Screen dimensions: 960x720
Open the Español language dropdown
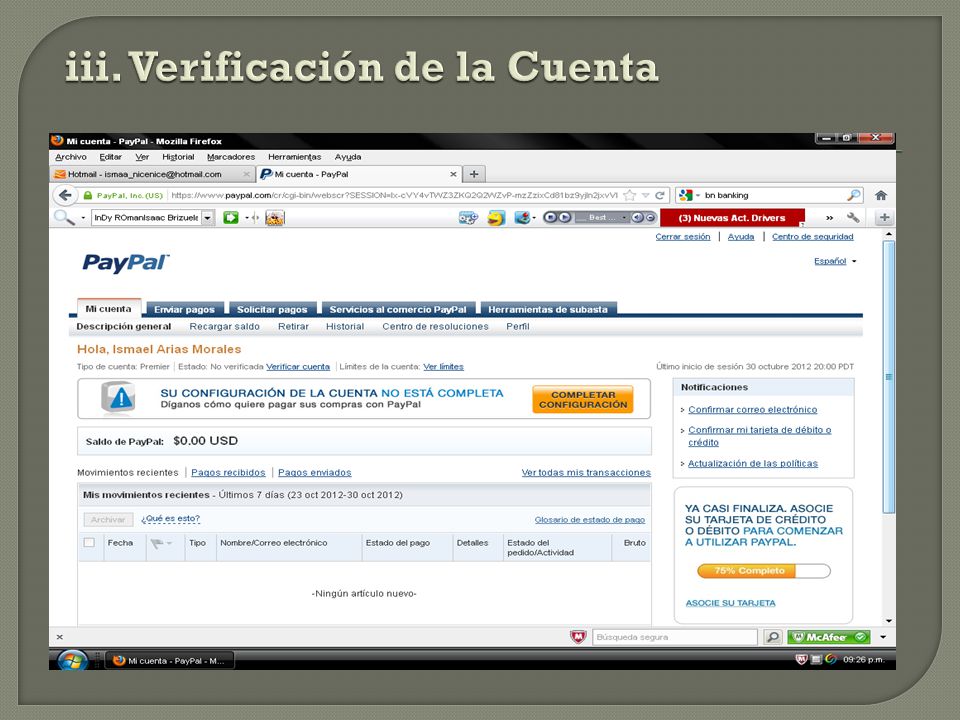(x=835, y=261)
